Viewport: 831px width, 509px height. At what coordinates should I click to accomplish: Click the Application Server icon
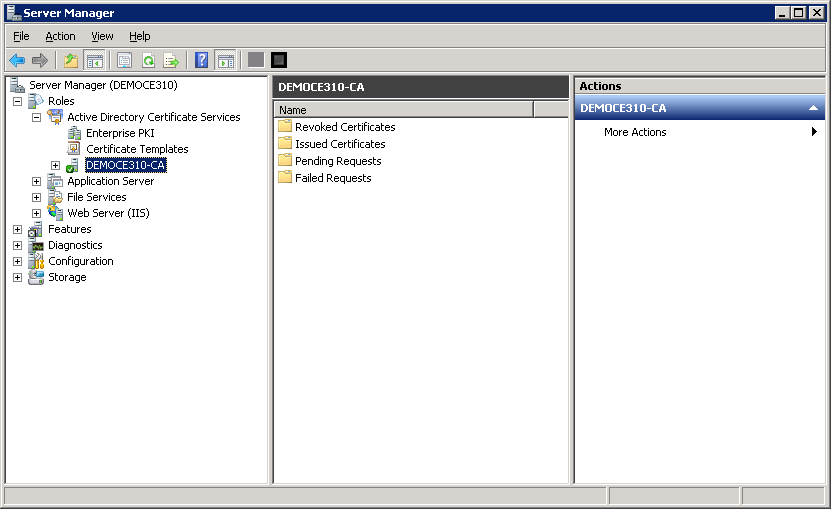[55, 181]
